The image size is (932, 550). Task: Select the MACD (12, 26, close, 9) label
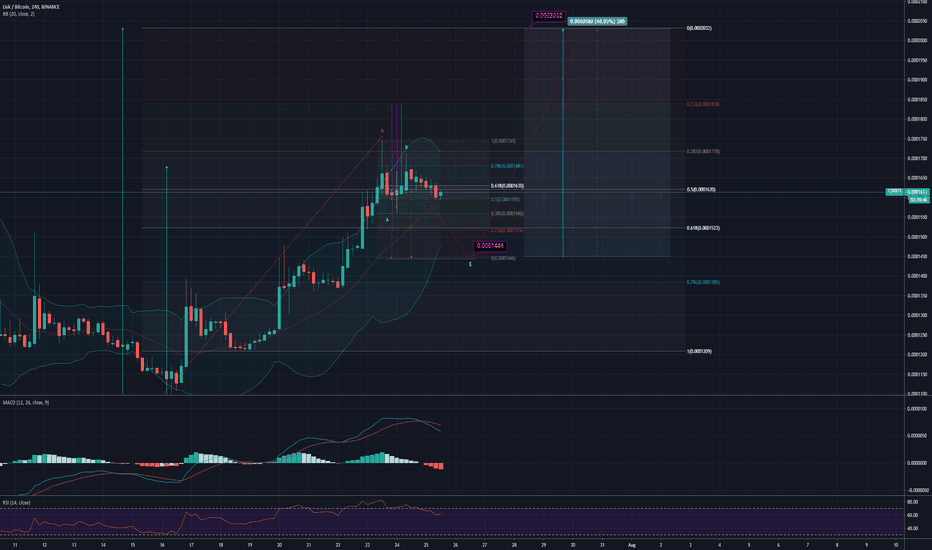tap(26, 403)
